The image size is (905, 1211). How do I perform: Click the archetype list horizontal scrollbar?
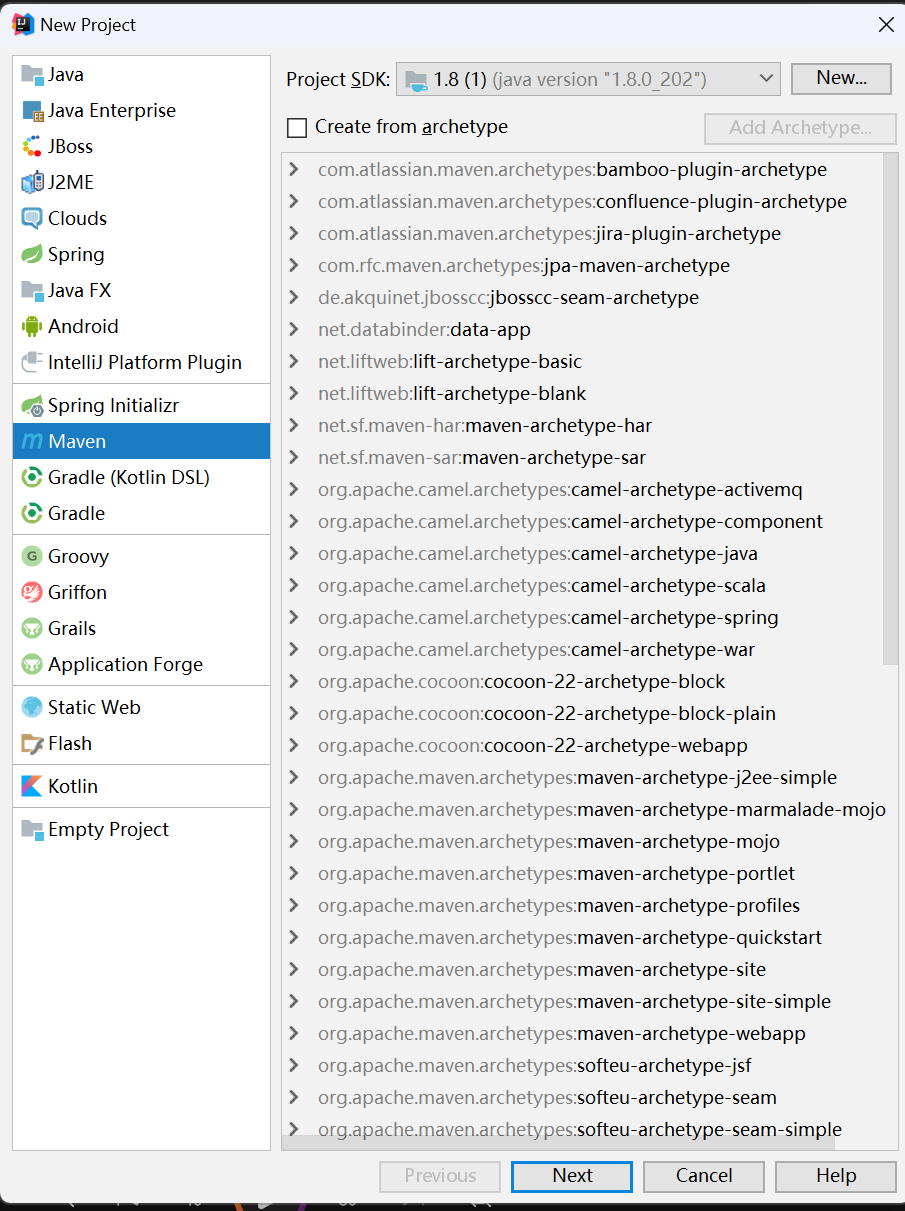(x=560, y=1143)
